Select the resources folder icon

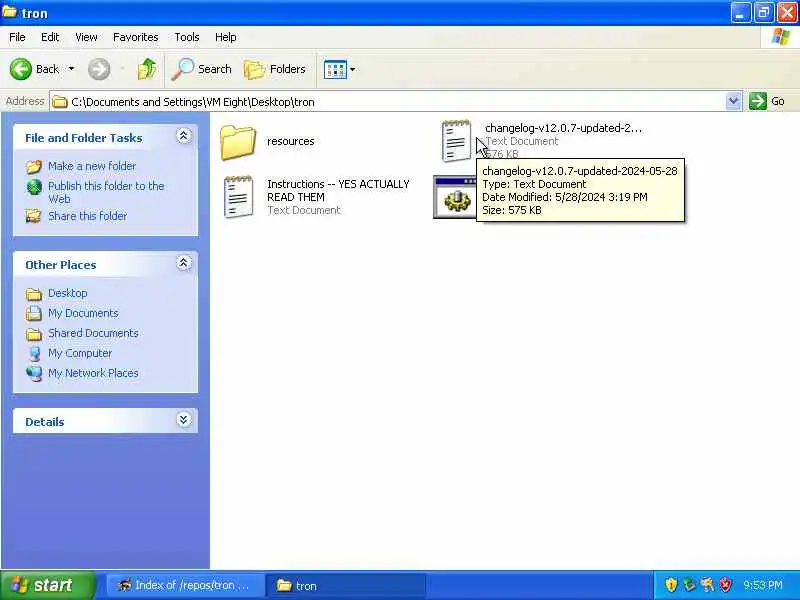(x=238, y=142)
